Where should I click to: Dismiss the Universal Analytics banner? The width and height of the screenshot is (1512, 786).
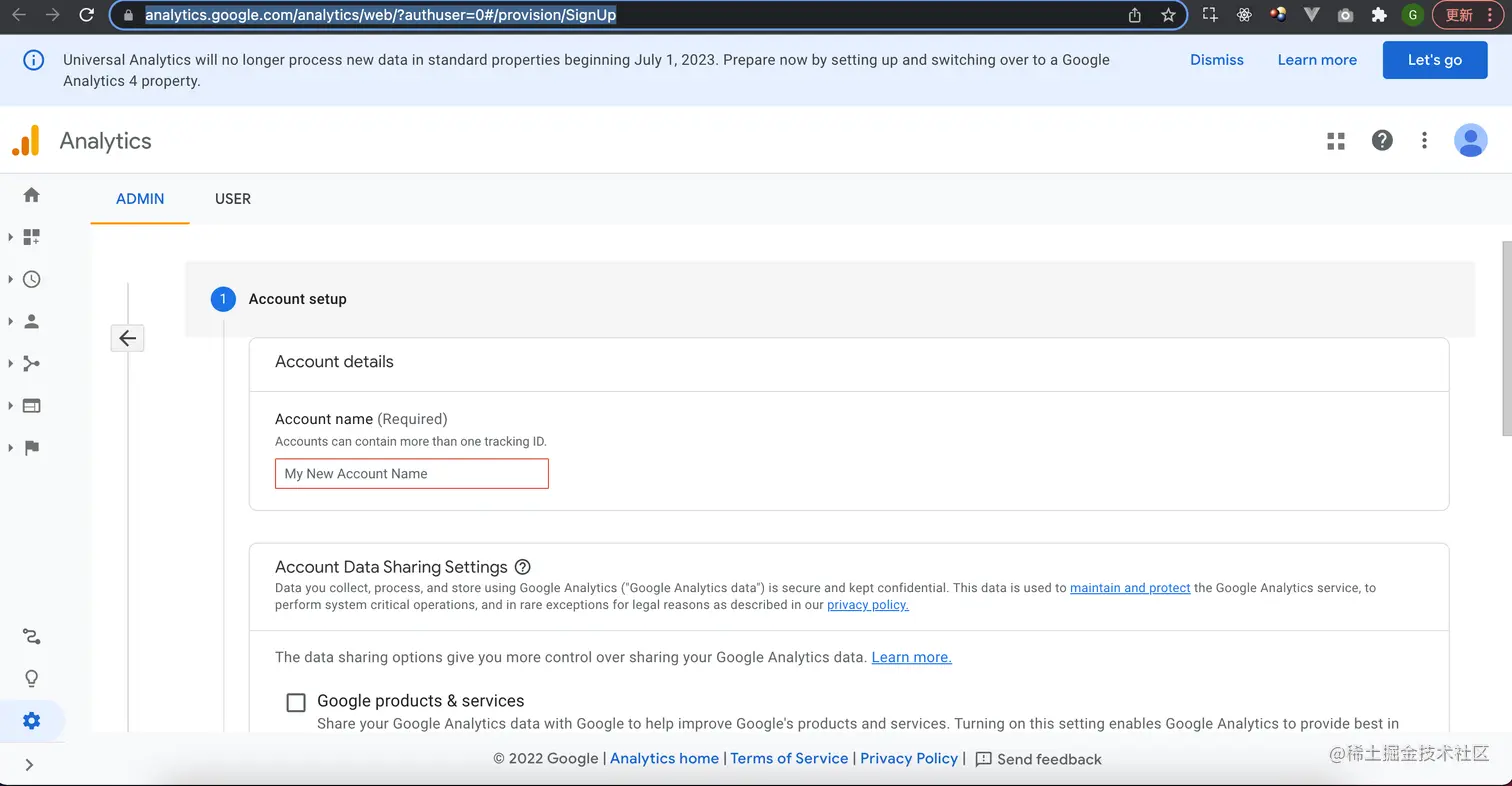pyautogui.click(x=1216, y=60)
